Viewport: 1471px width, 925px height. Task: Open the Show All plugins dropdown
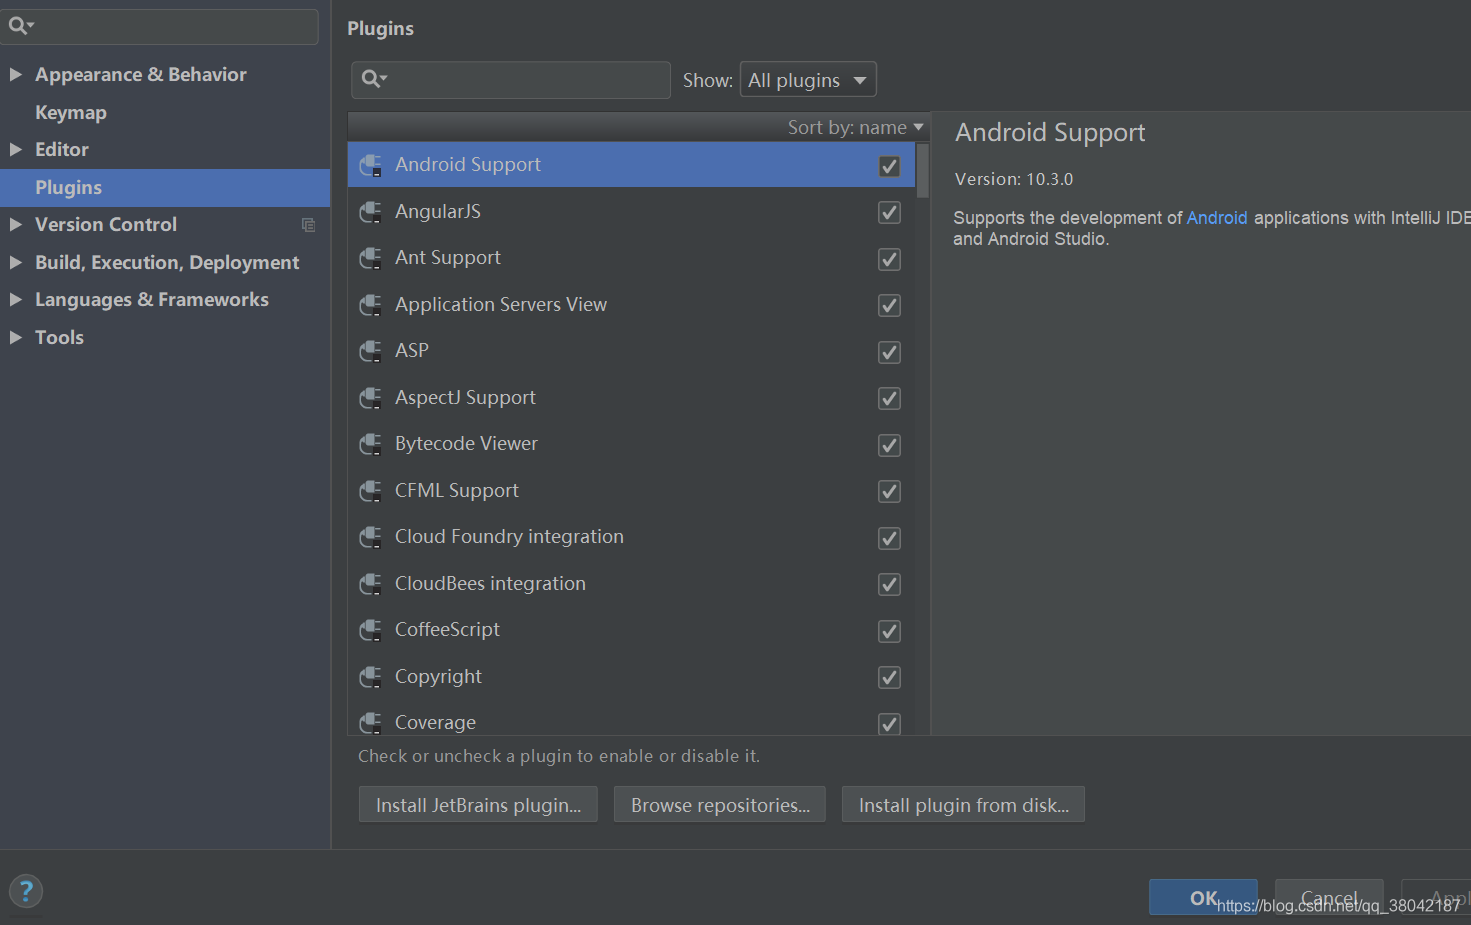point(808,80)
